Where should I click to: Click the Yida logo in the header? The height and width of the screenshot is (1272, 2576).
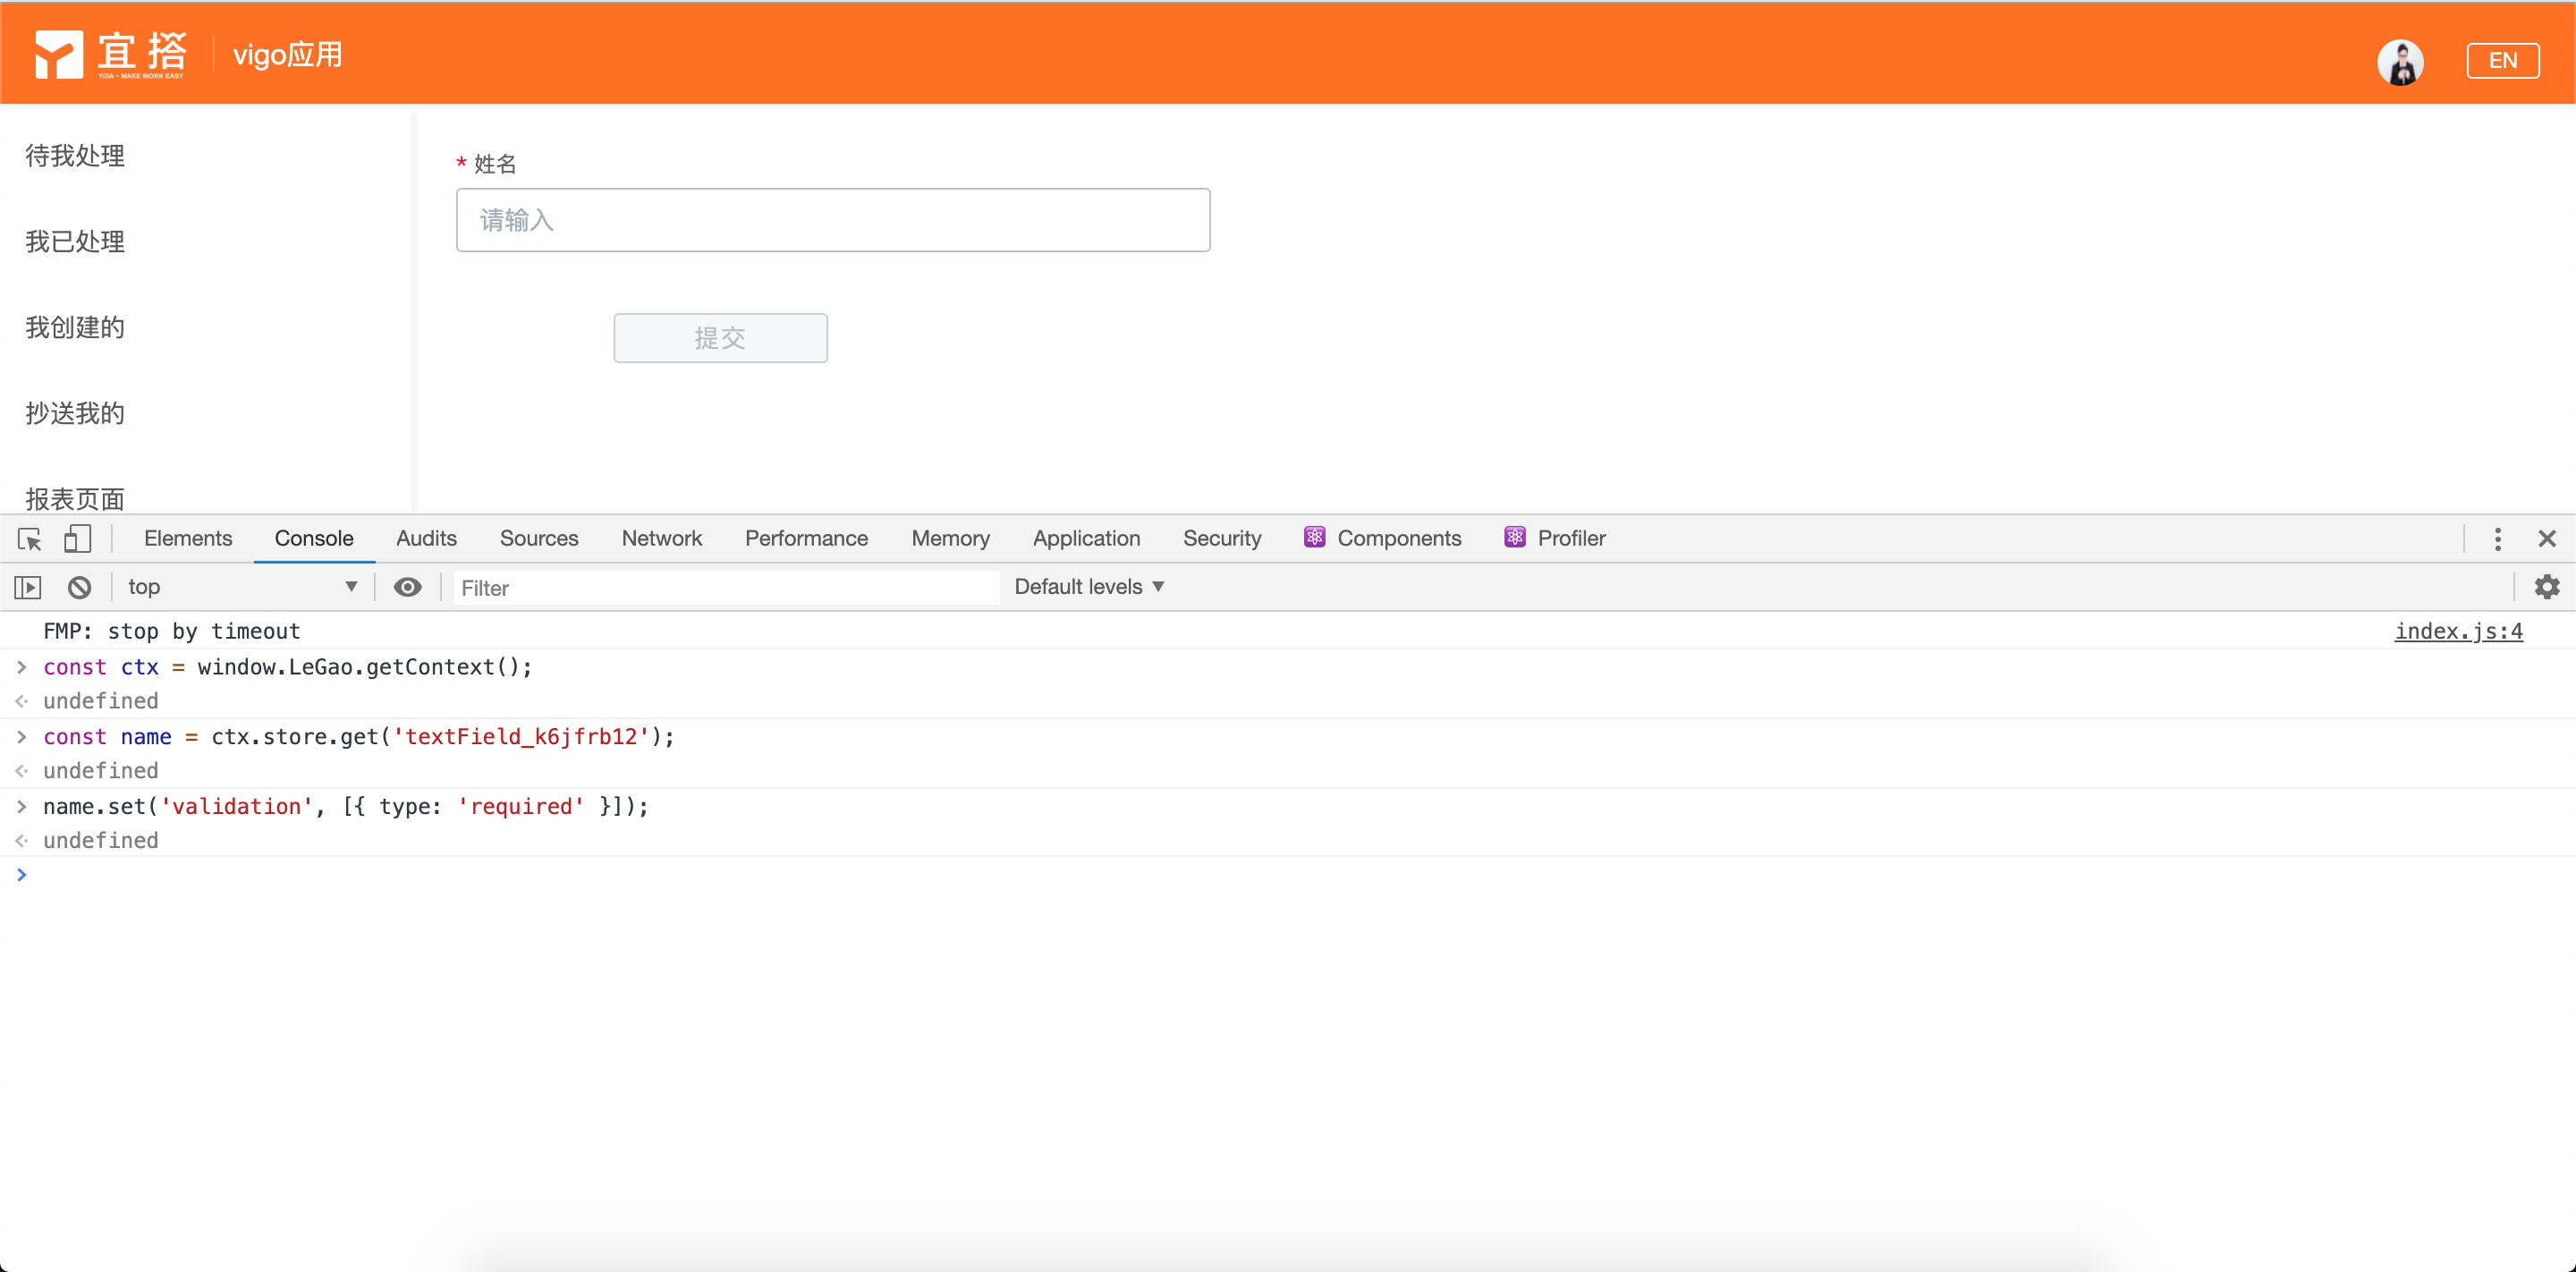[110, 54]
